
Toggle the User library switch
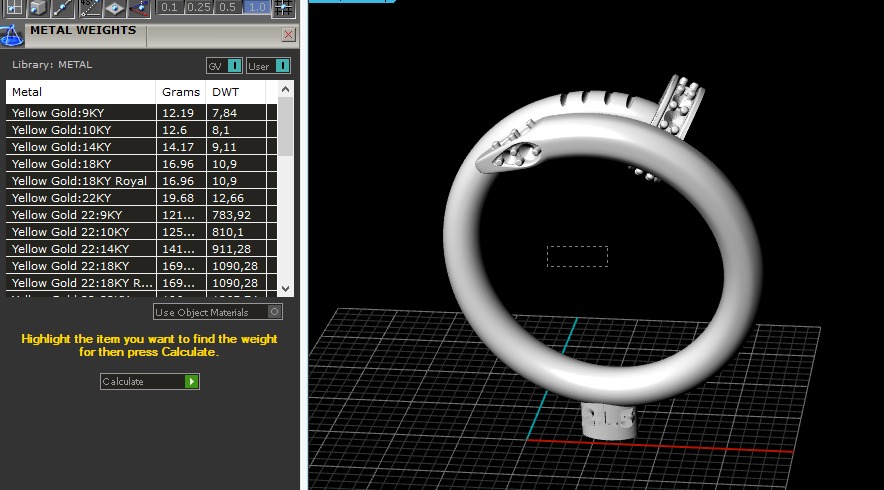(268, 66)
